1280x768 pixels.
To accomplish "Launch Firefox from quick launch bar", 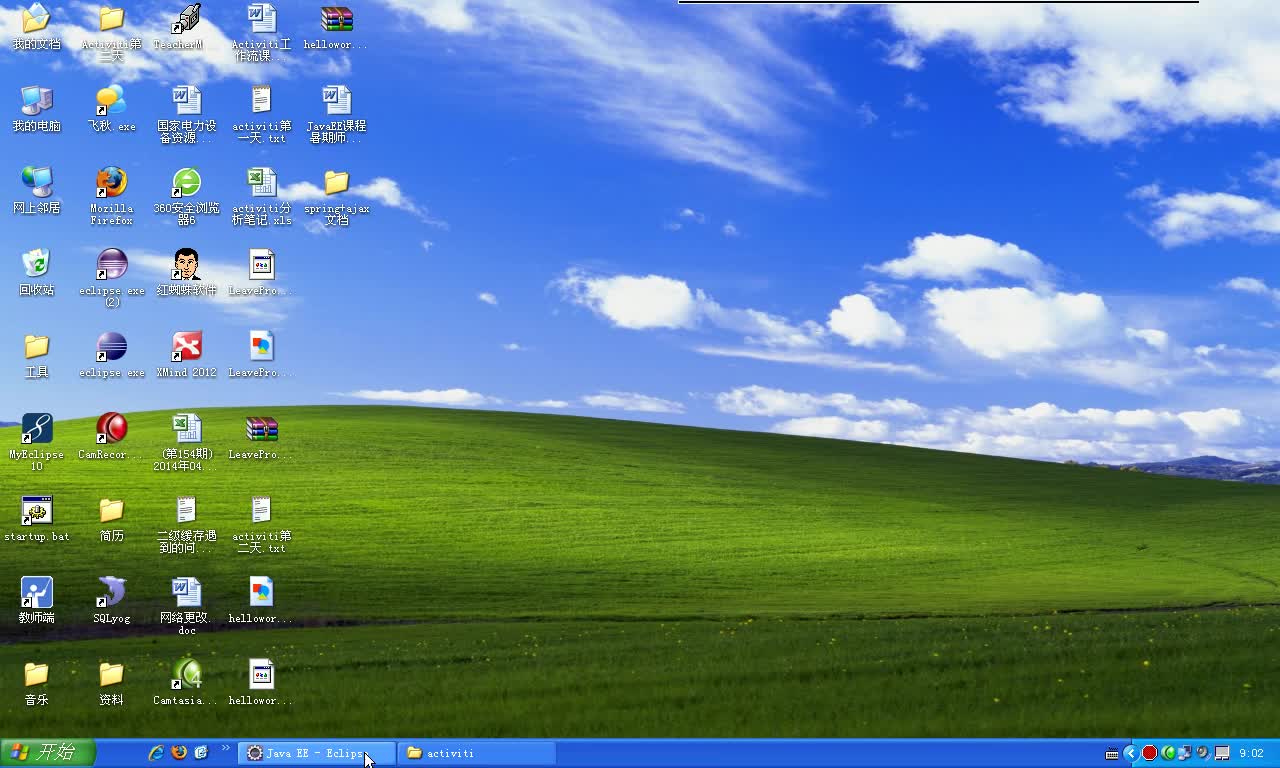I will [x=179, y=753].
